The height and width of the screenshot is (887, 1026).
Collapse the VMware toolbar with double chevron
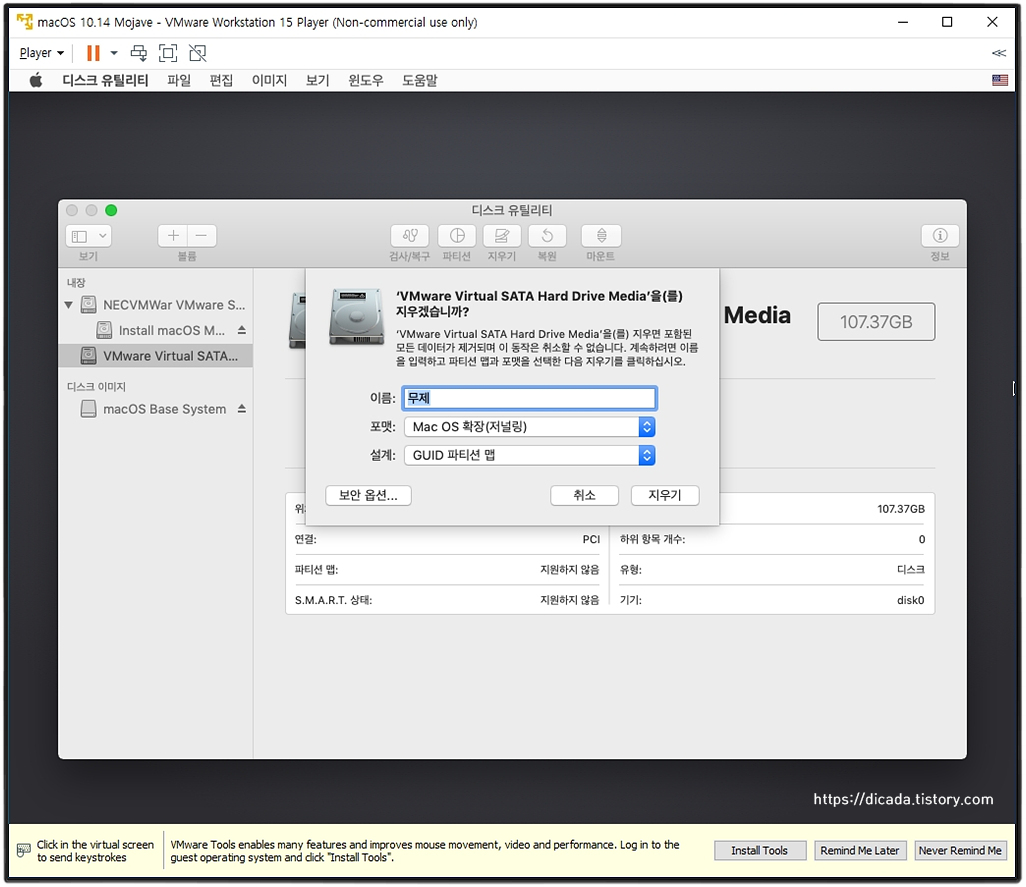[x=999, y=53]
